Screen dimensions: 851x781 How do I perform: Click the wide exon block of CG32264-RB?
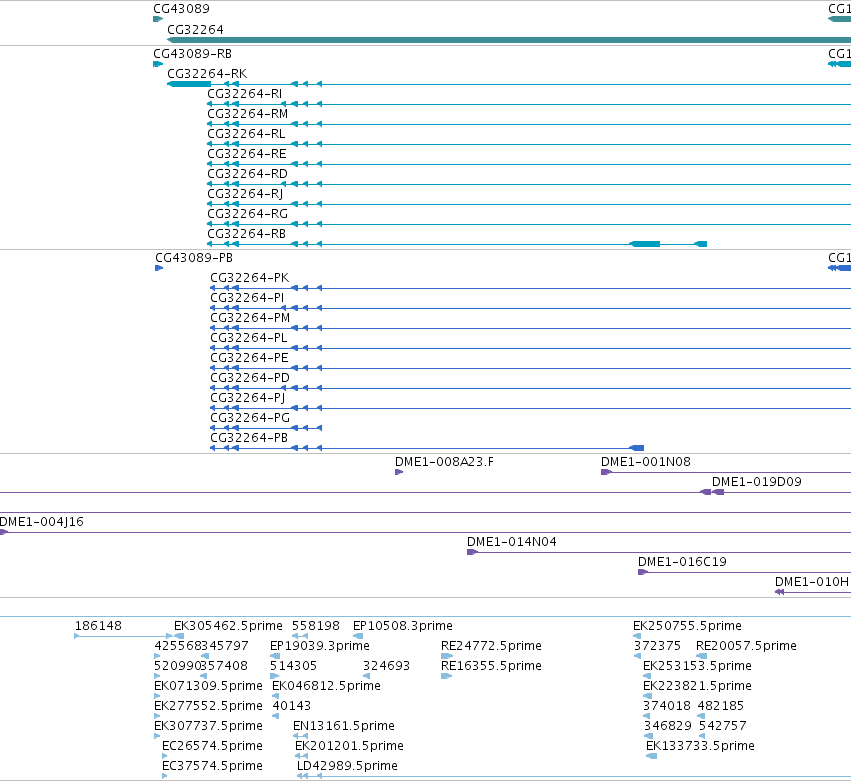645,244
